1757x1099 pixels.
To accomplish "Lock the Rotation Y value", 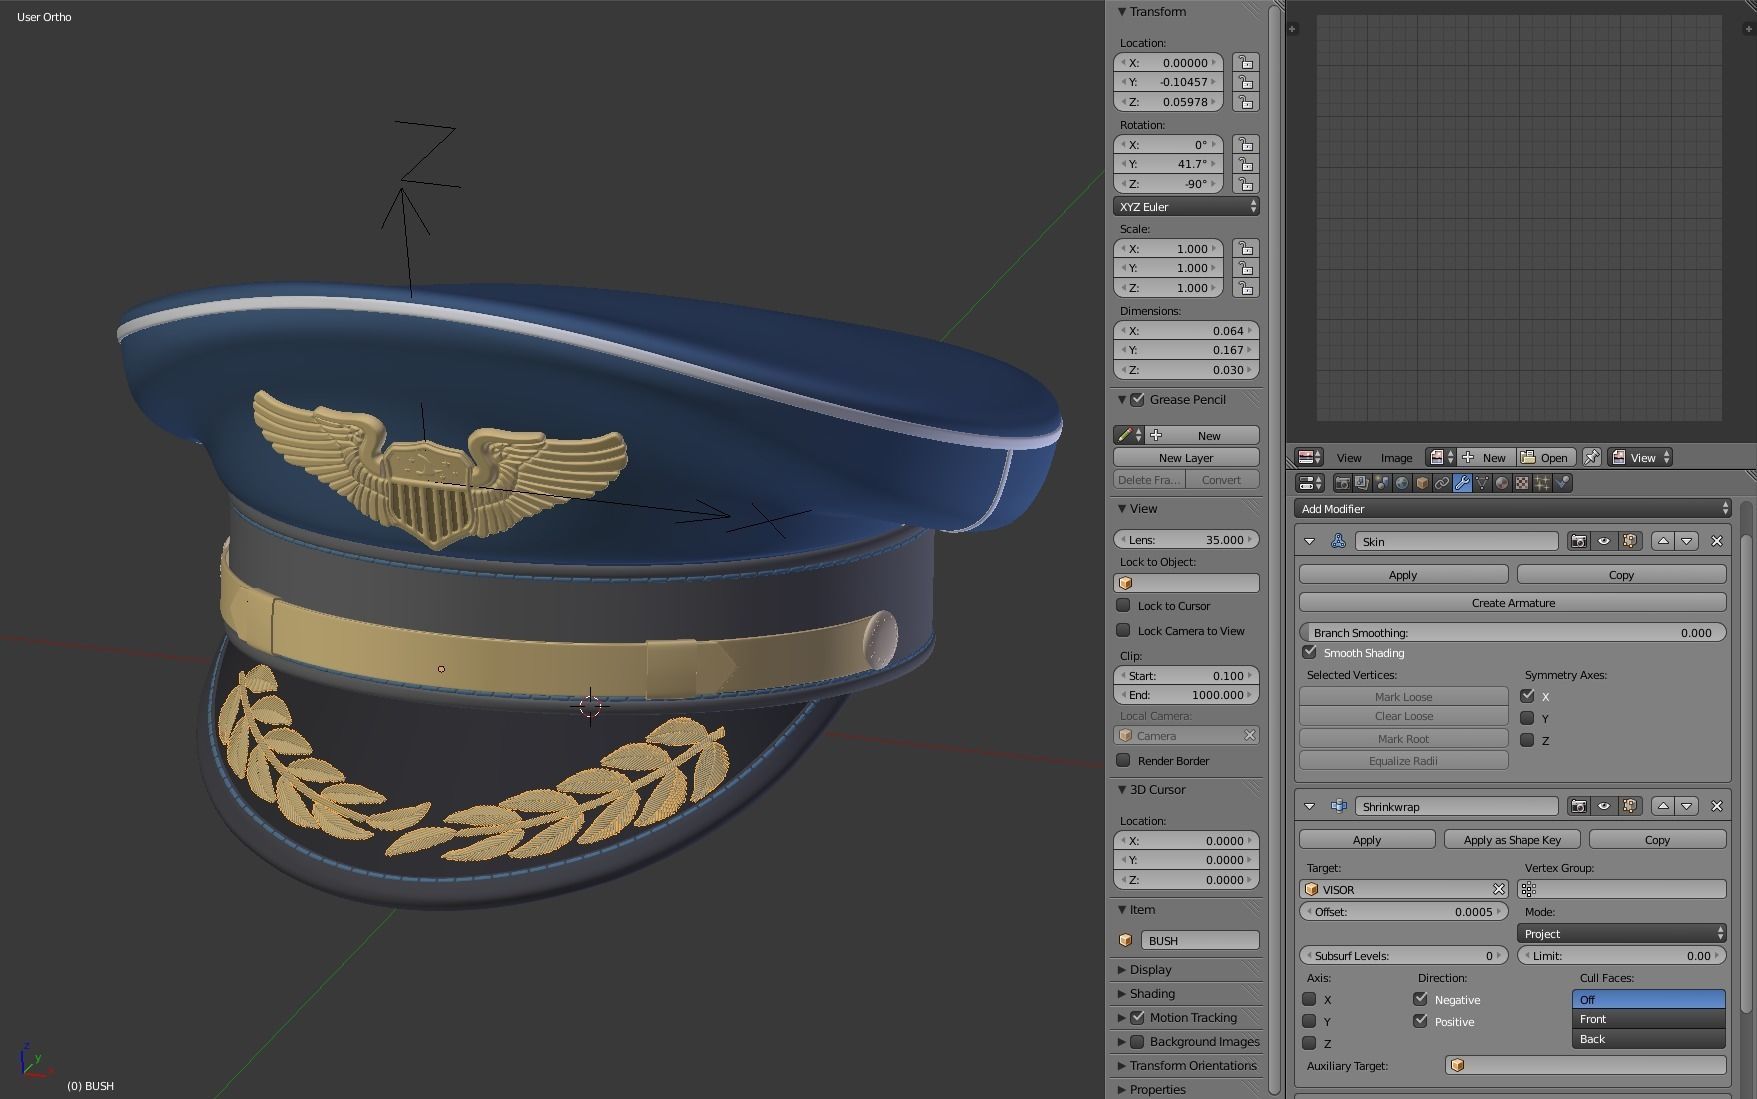I will [x=1246, y=164].
